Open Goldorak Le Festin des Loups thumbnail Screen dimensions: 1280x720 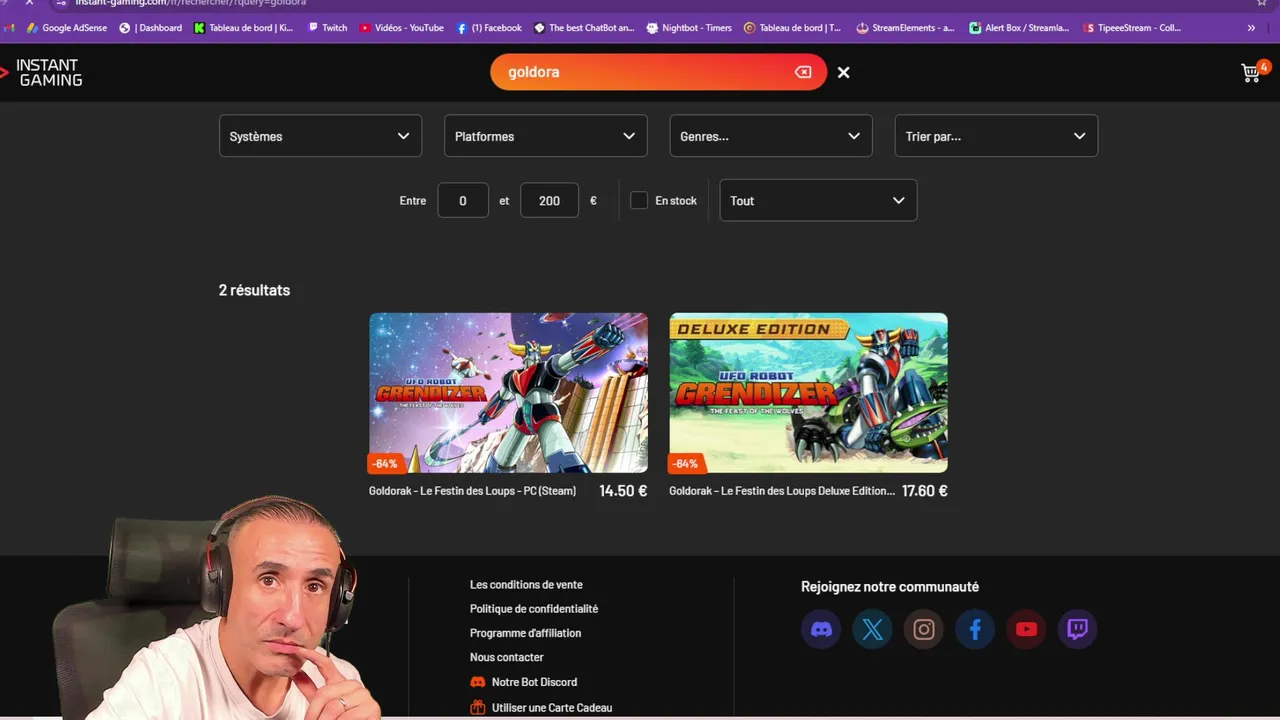point(508,392)
